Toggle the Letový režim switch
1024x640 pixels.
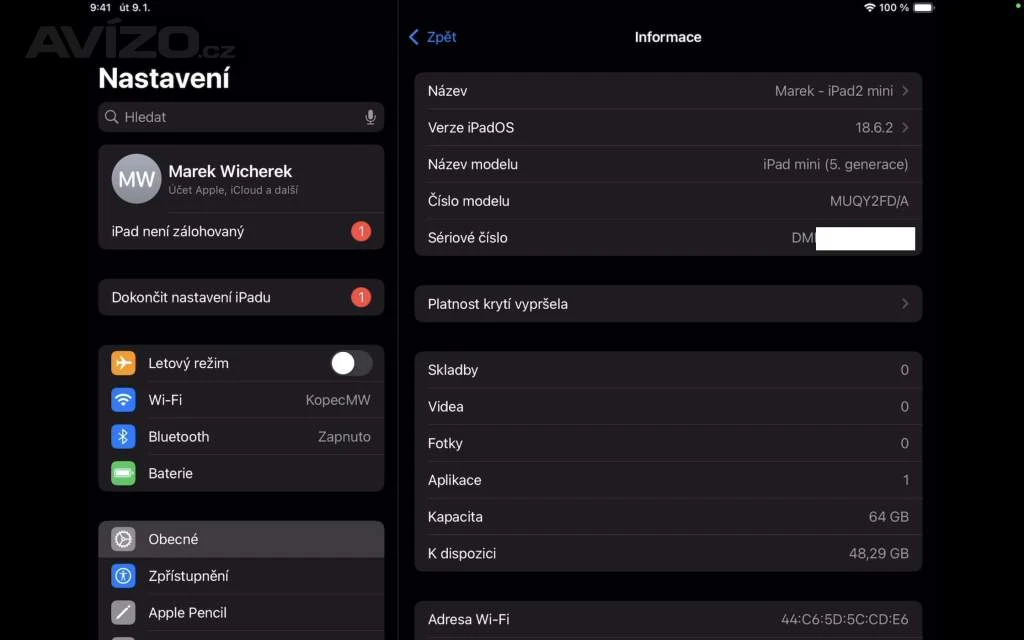click(x=351, y=363)
